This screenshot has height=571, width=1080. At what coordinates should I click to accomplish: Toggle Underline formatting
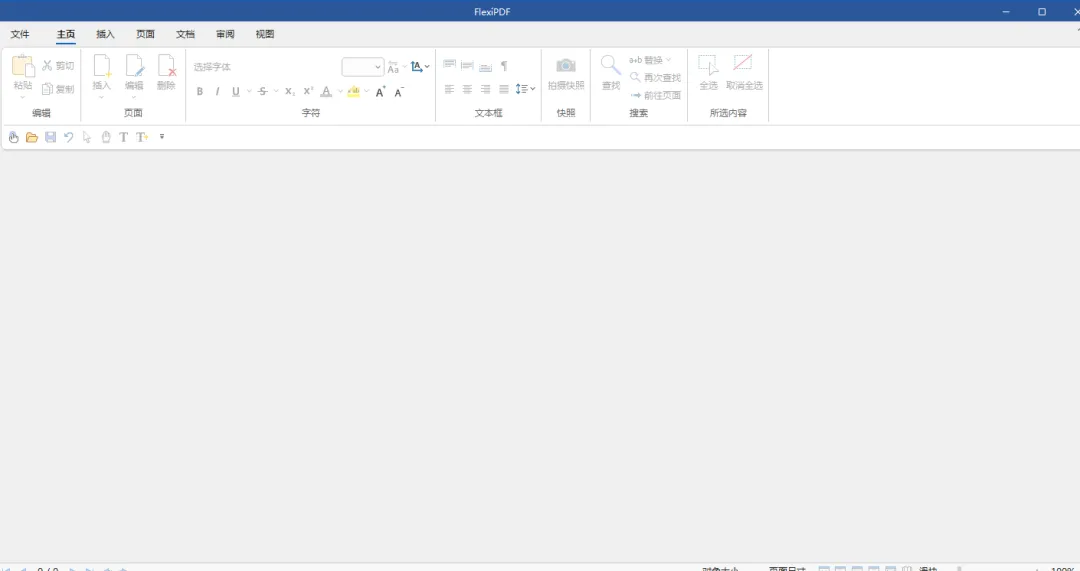[x=236, y=92]
